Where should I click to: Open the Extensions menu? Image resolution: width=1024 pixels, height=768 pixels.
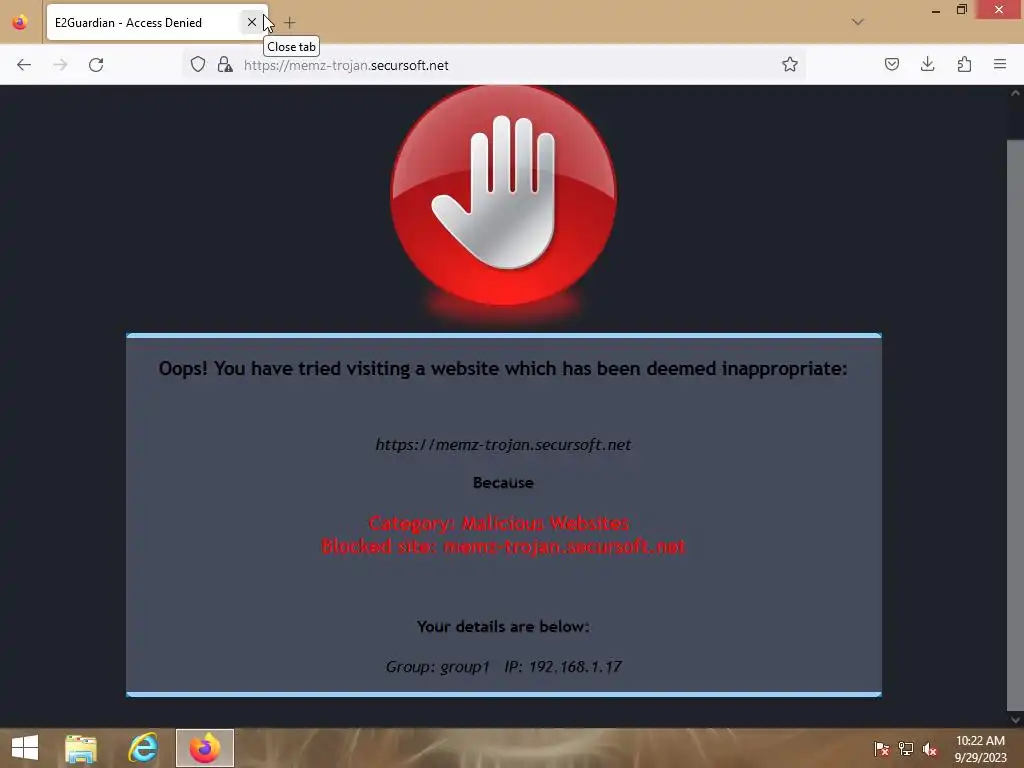tap(964, 65)
